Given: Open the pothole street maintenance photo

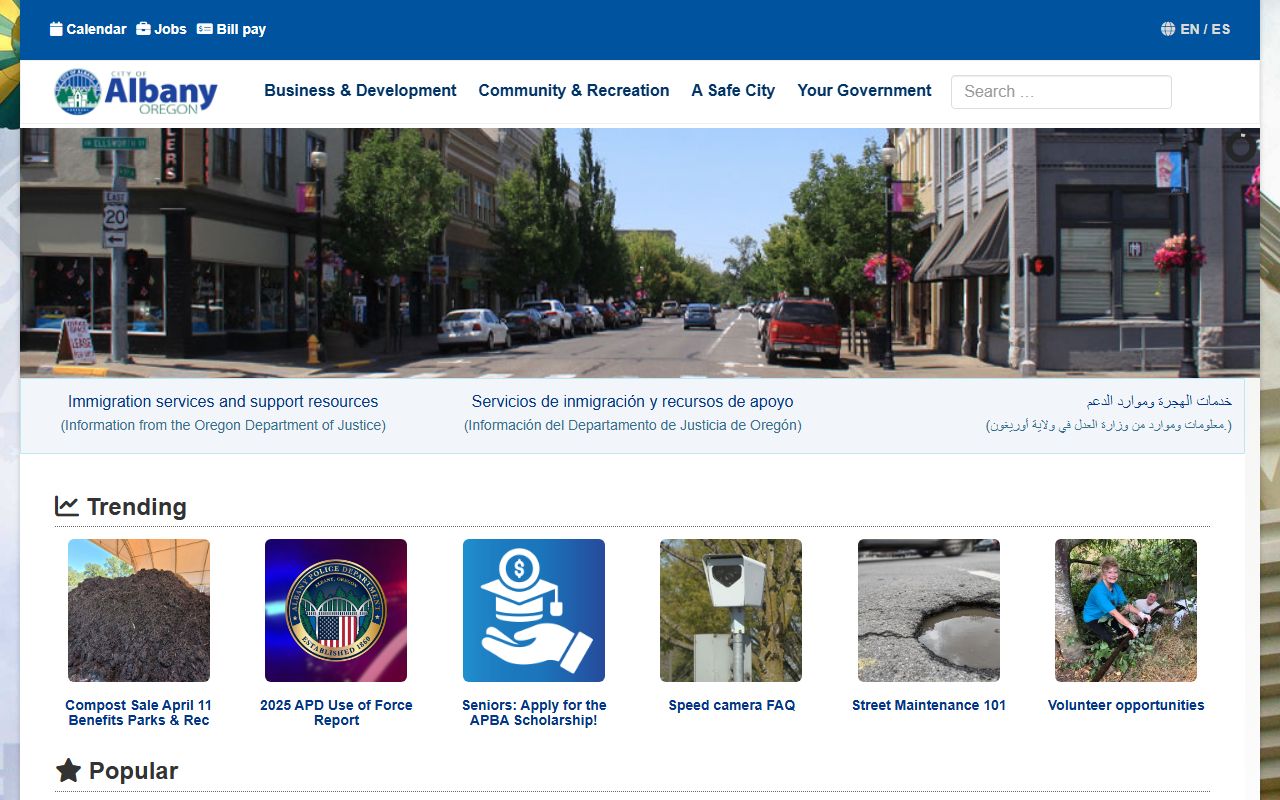Looking at the screenshot, I should [x=929, y=610].
